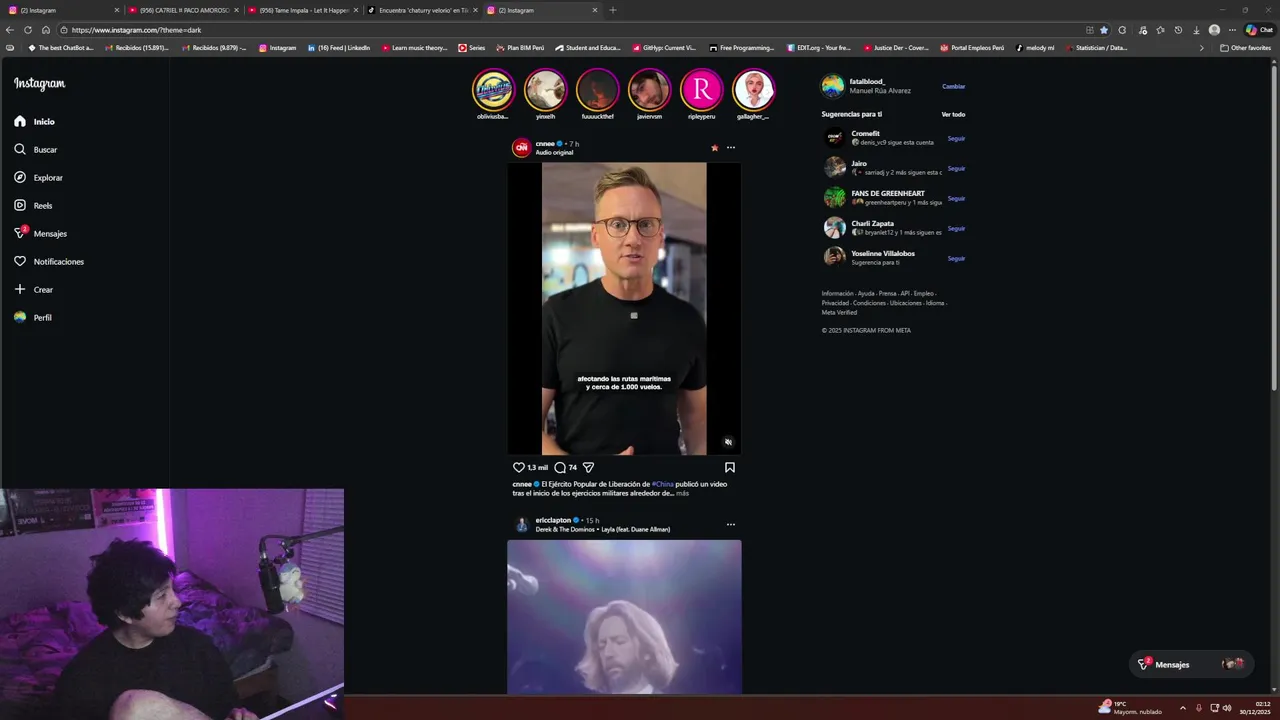Show more bookmarks bar chevron

1202,48
